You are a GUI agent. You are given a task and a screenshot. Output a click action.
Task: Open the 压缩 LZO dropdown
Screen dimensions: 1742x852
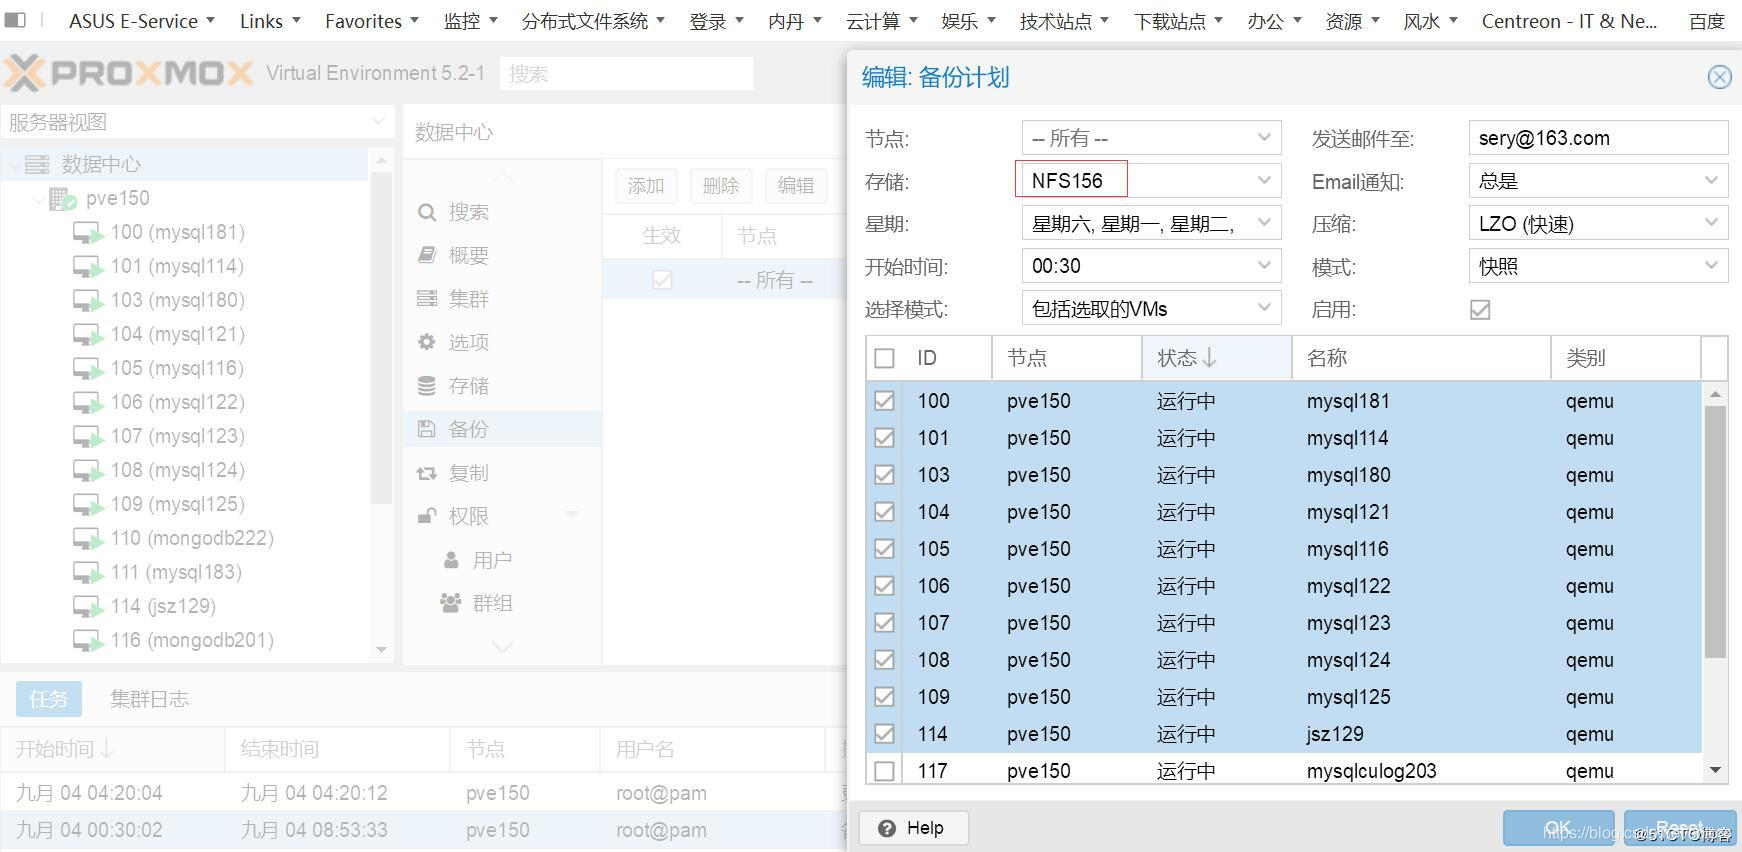[x=1711, y=224]
